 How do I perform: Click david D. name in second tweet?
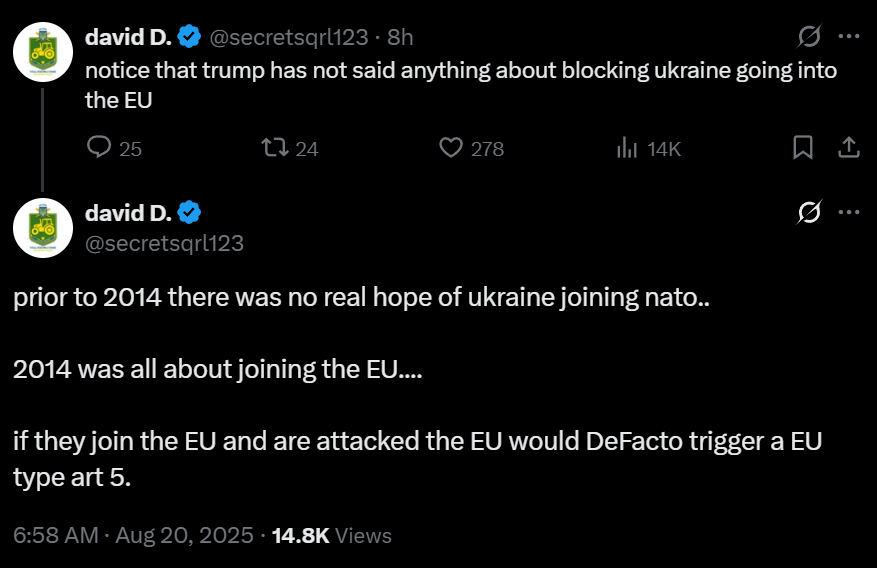pyautogui.click(x=128, y=212)
